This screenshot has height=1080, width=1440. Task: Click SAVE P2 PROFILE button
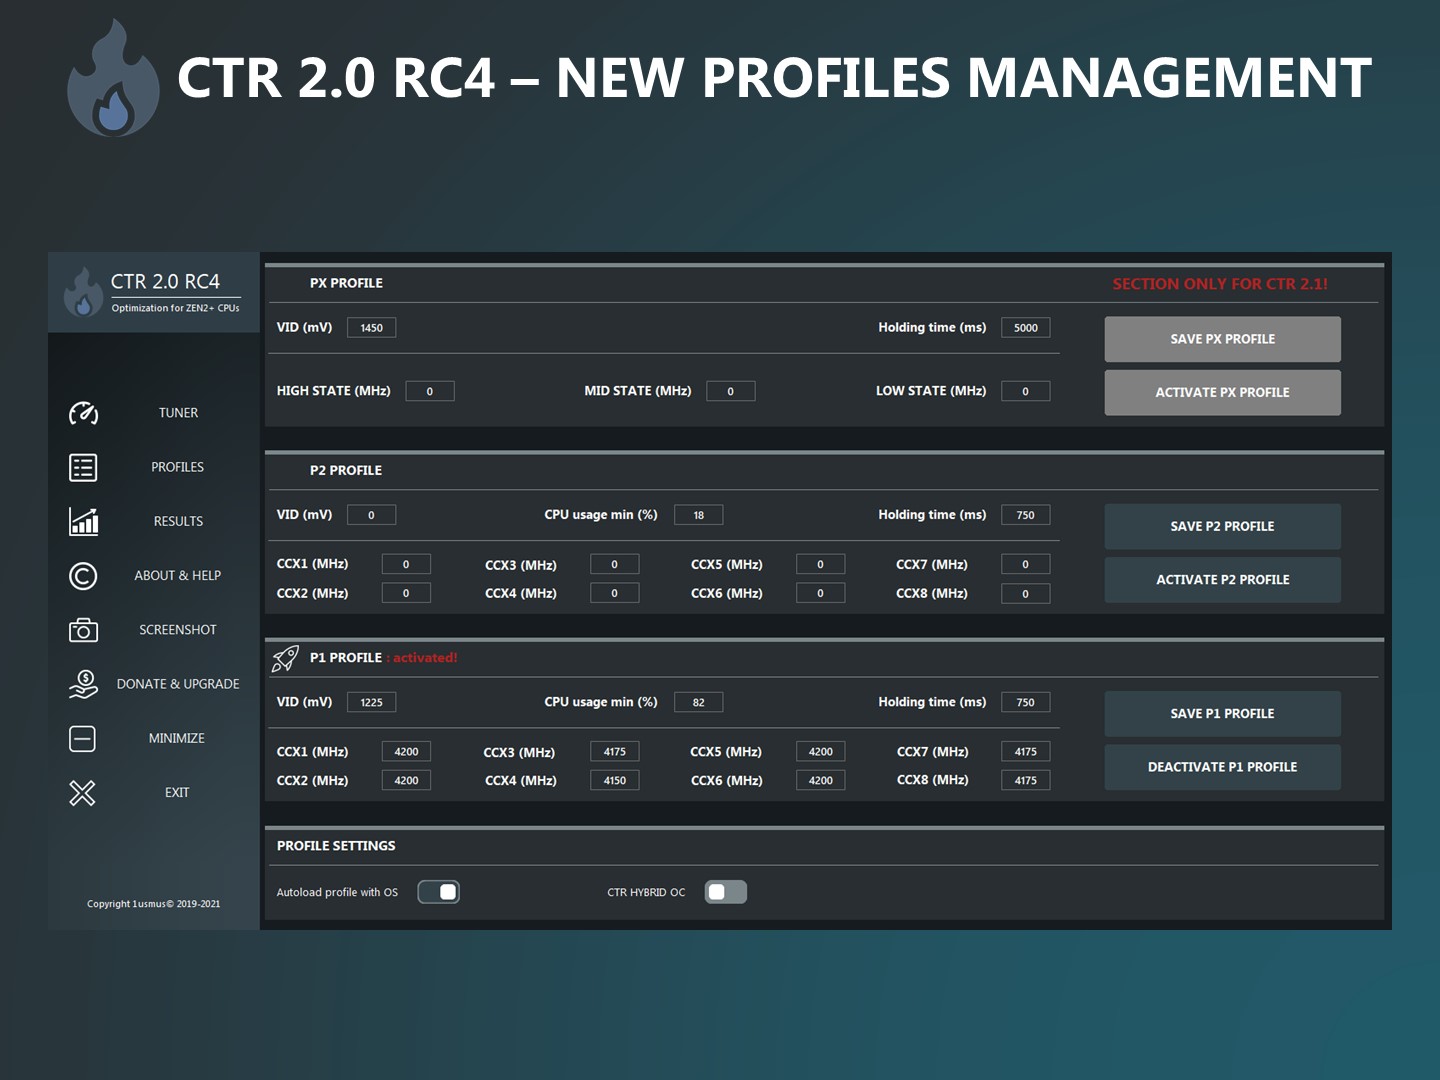1222,526
